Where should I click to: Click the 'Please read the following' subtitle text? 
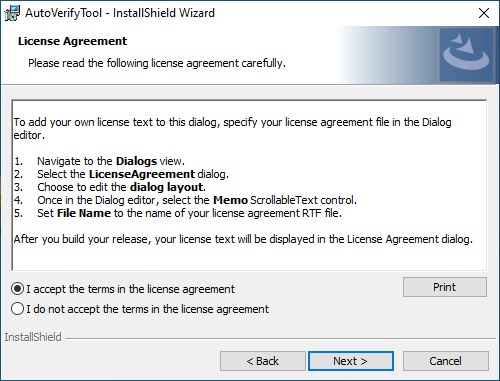157,63
